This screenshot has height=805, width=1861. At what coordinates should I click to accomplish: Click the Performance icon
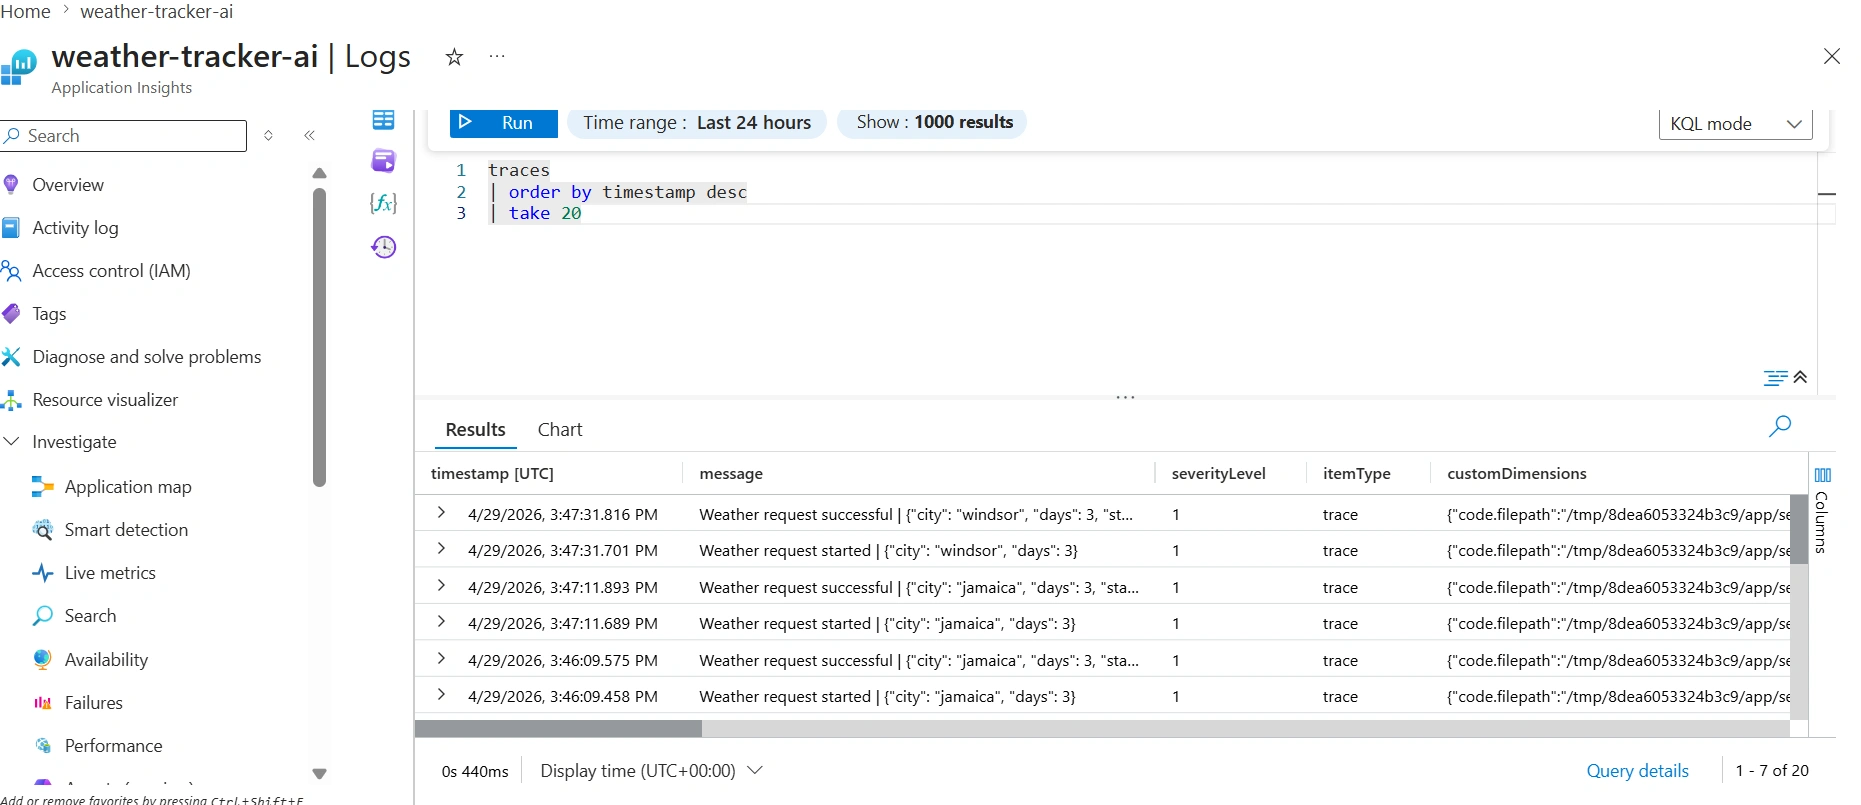43,746
